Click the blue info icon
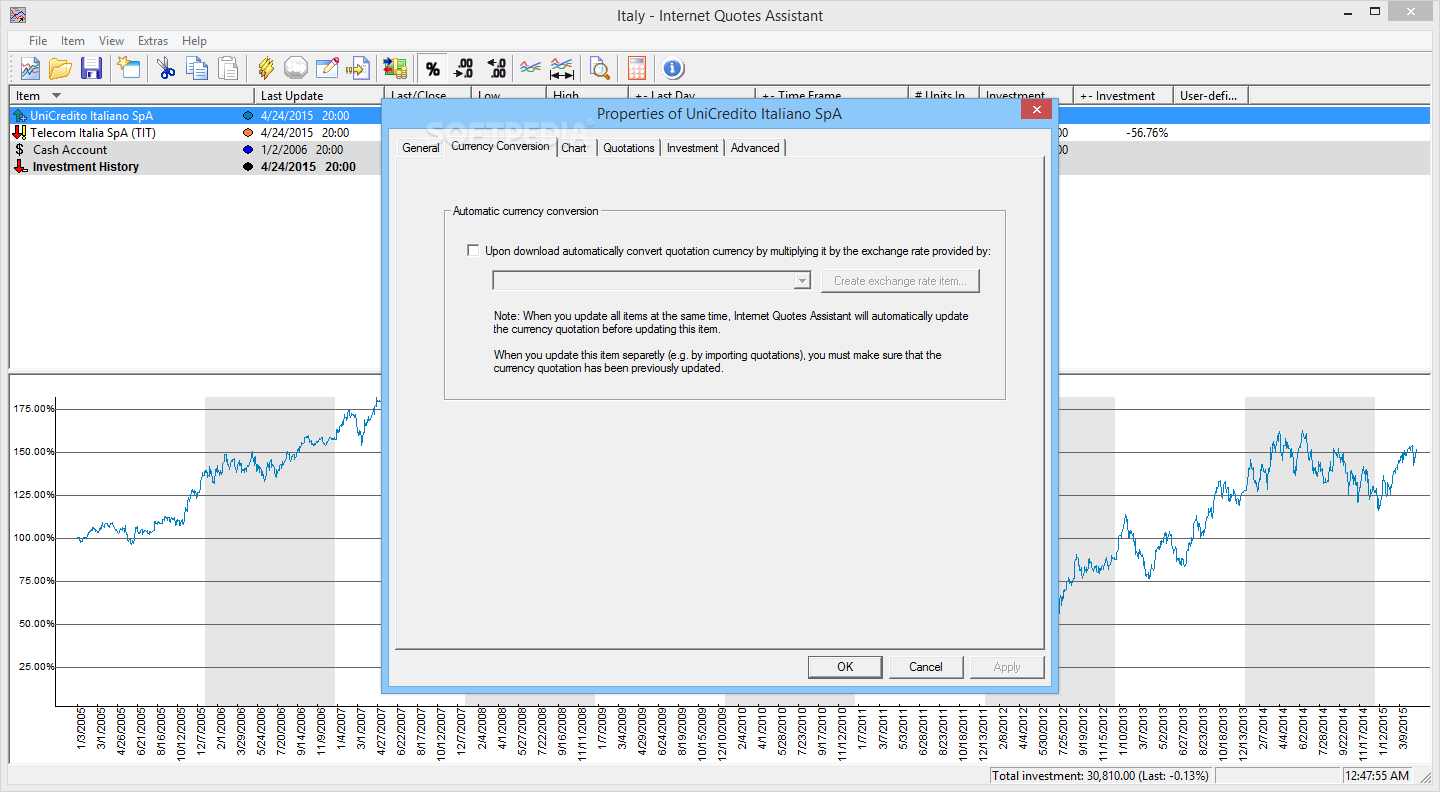The width and height of the screenshot is (1440, 792). 673,68
